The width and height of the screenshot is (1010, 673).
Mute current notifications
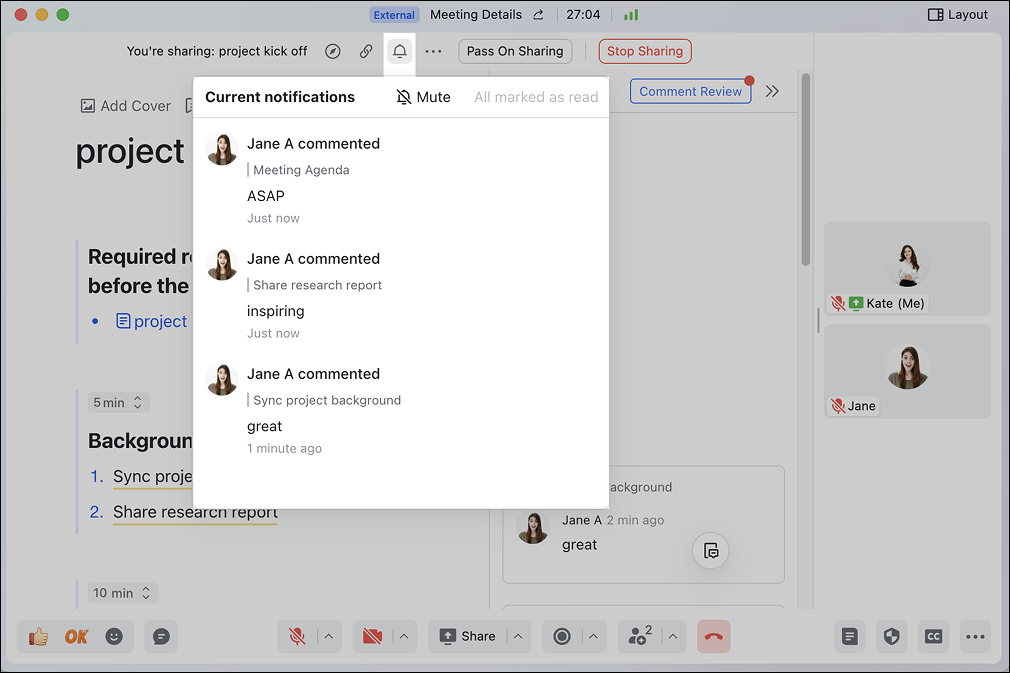click(423, 97)
